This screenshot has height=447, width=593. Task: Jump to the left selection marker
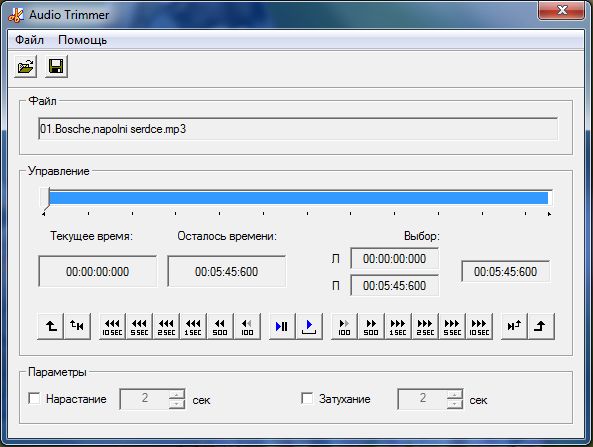pyautogui.click(x=77, y=326)
